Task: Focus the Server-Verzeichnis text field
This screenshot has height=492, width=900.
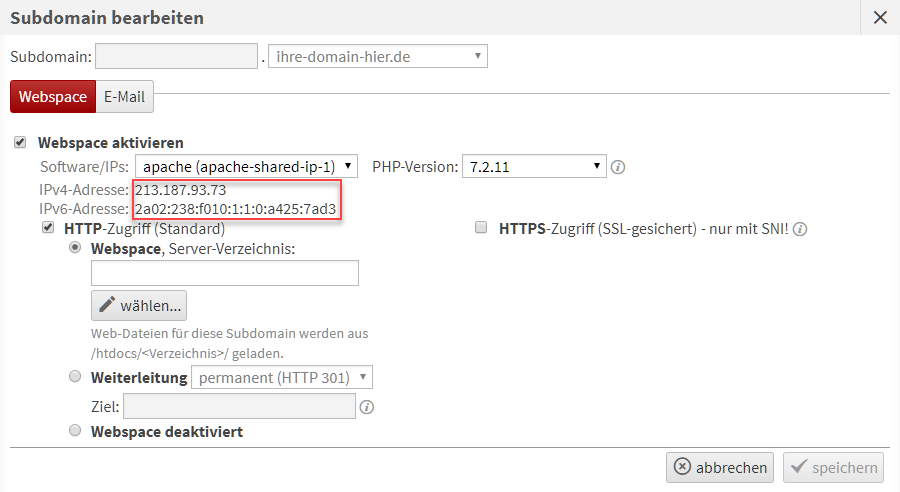Action: [224, 273]
